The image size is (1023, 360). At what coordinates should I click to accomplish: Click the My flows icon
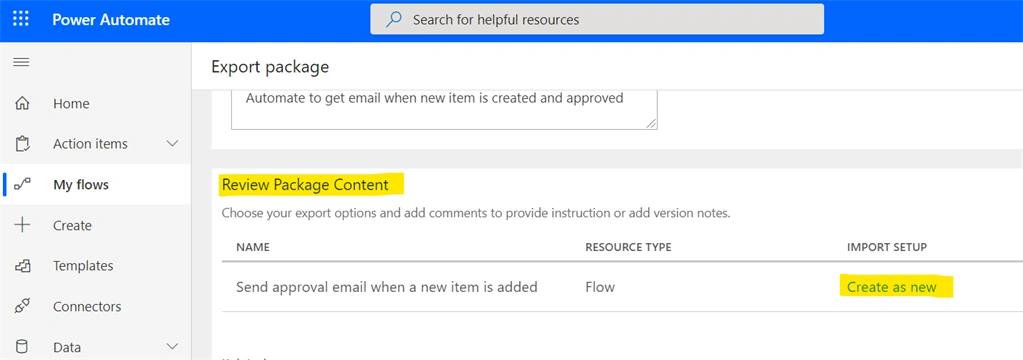point(22,185)
